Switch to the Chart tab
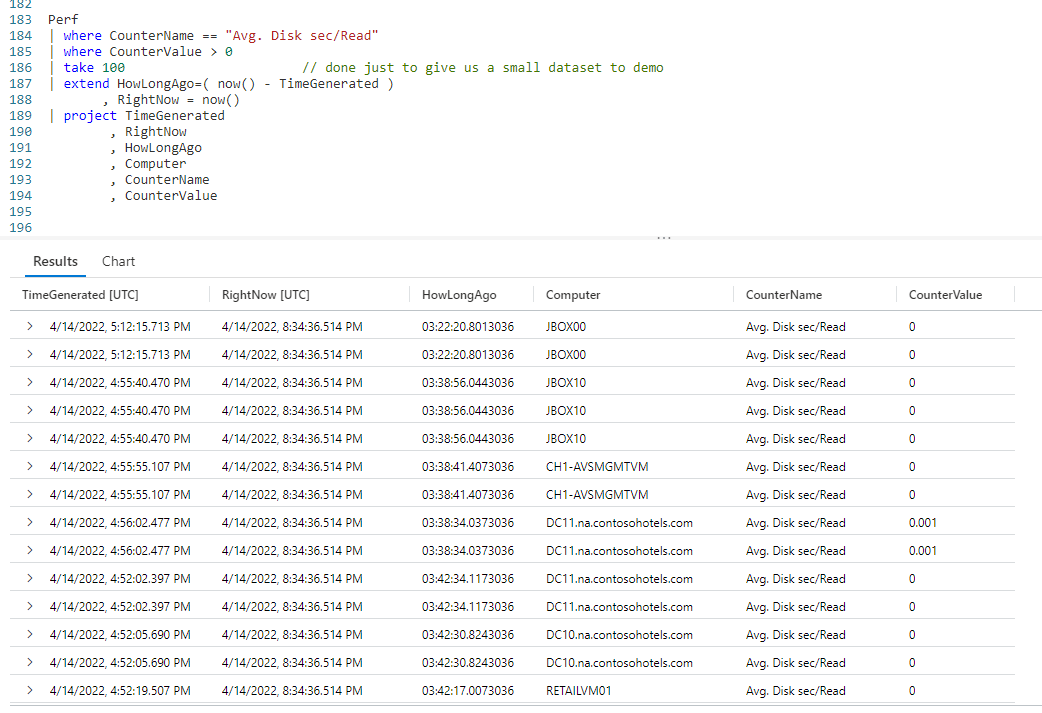Image resolution: width=1042 pixels, height=713 pixels. click(118, 261)
